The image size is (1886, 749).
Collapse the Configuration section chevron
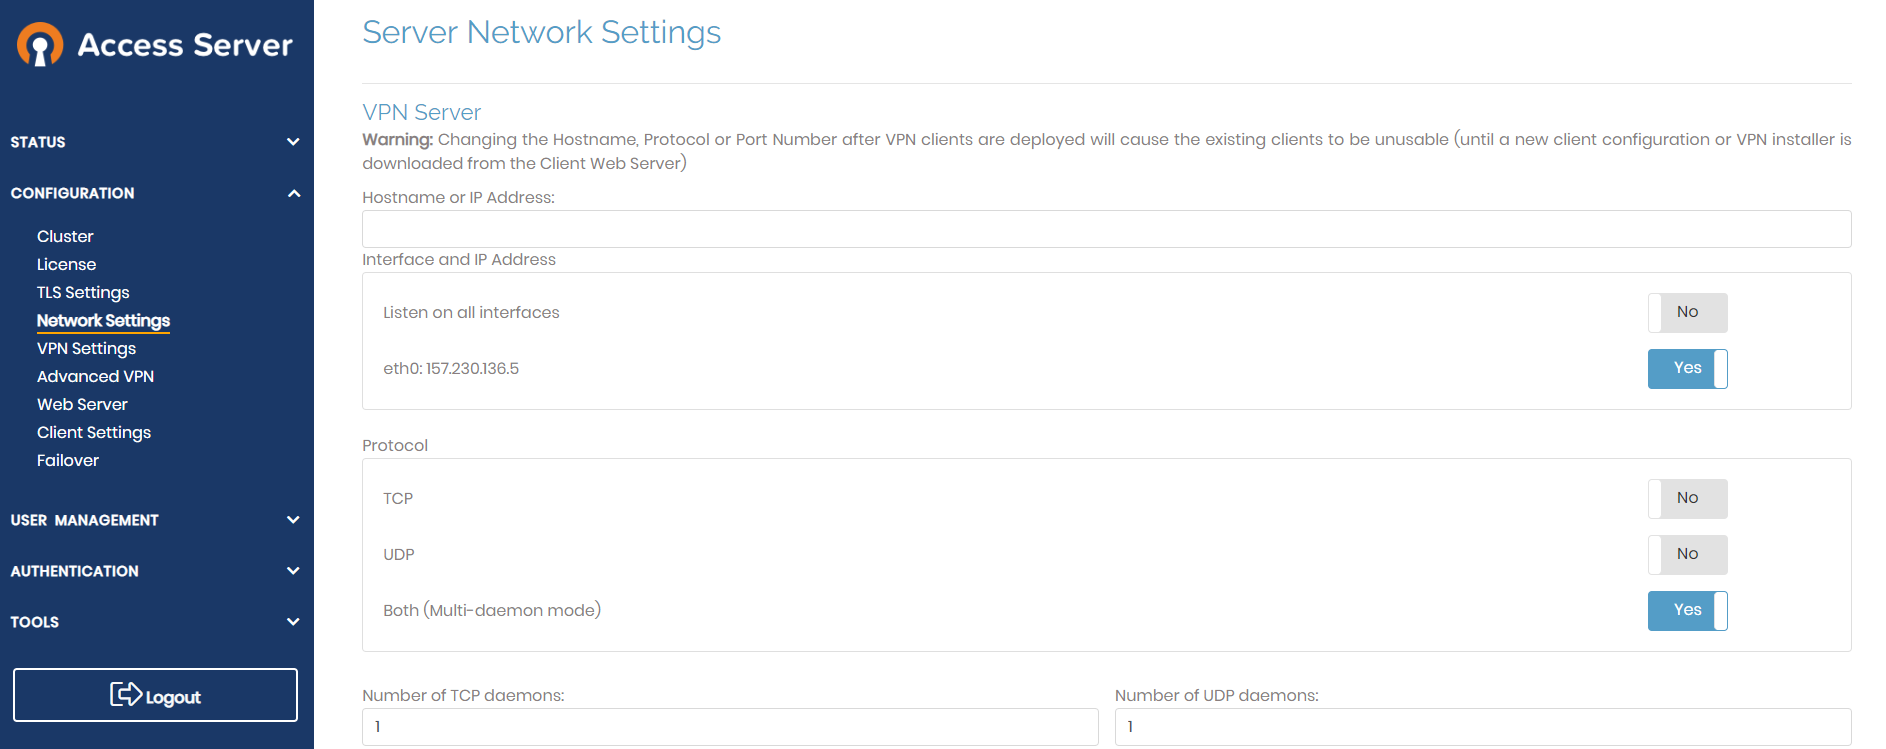pos(293,193)
